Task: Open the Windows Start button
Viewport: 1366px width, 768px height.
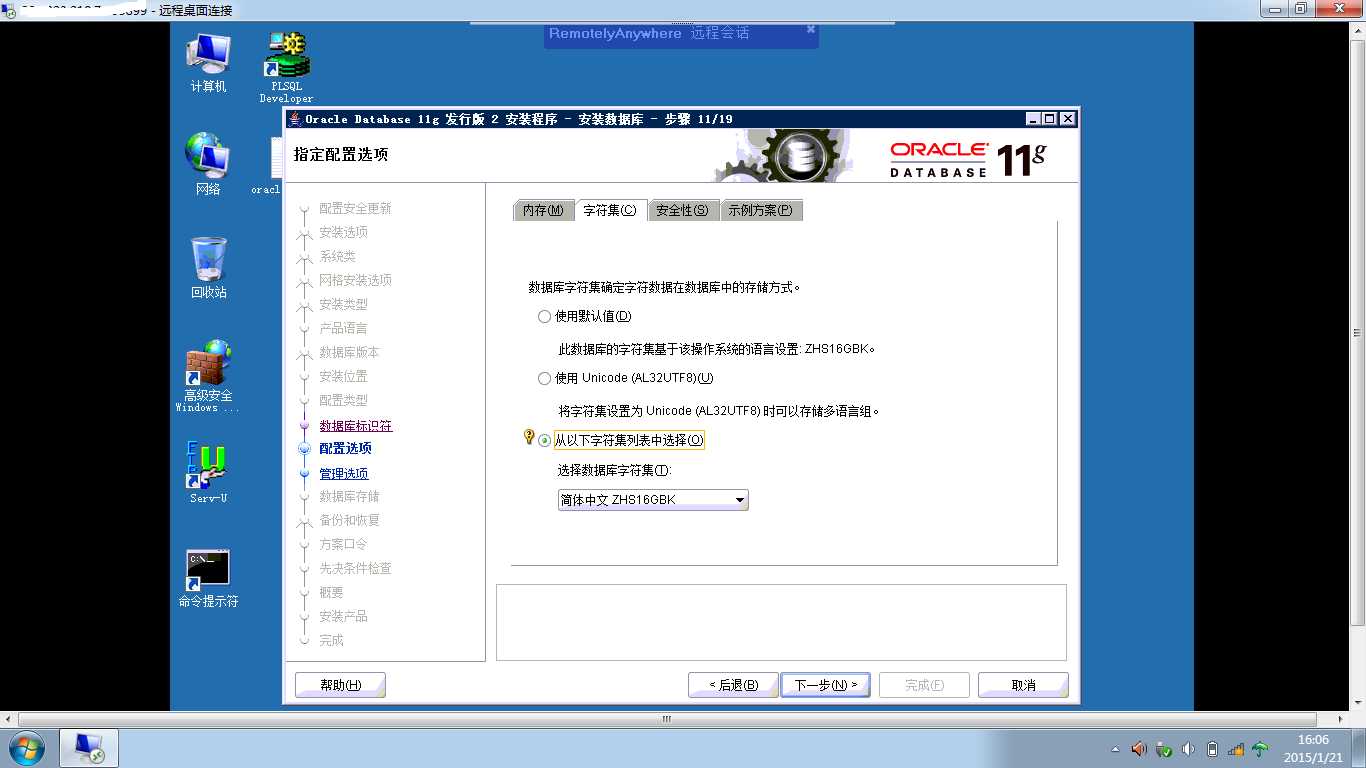Action: coord(26,748)
